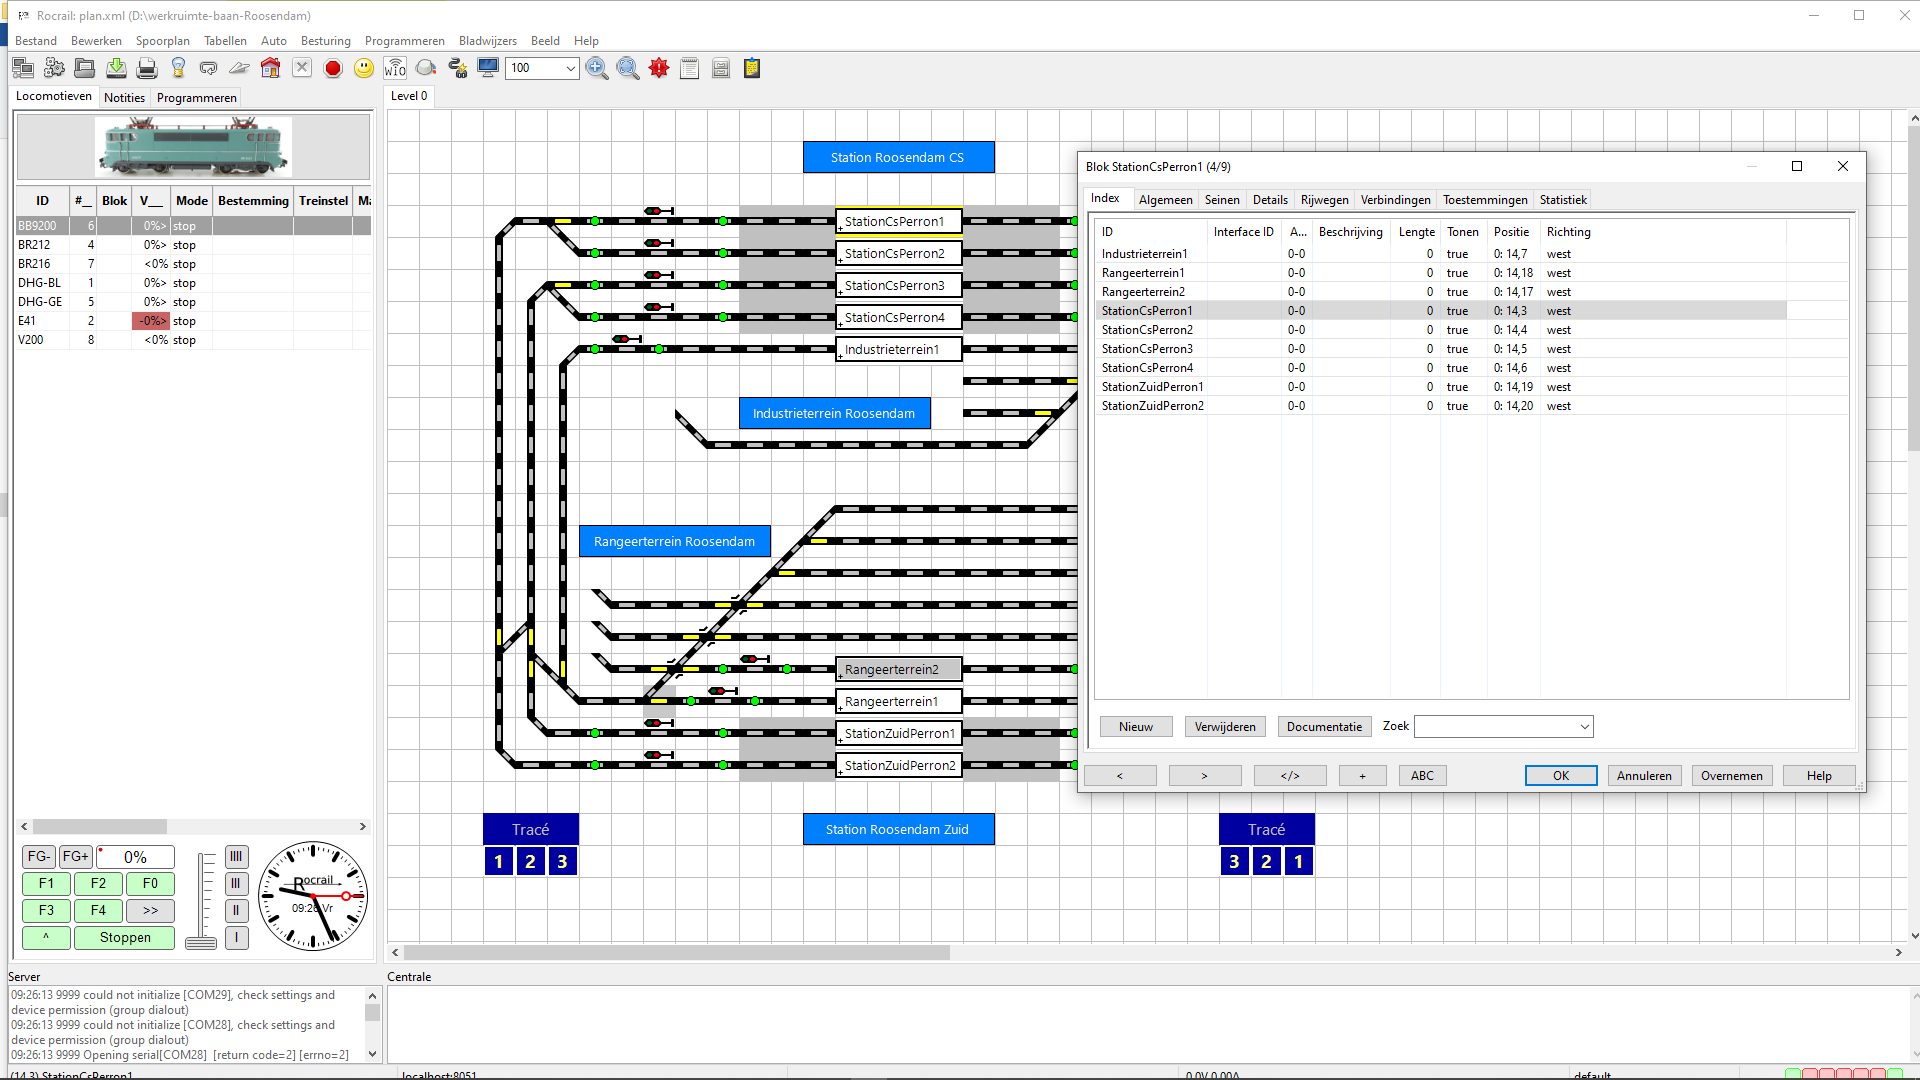Viewport: 1920px width, 1080px height.
Task: Click the printer icon in toolbar
Action: click(x=147, y=68)
